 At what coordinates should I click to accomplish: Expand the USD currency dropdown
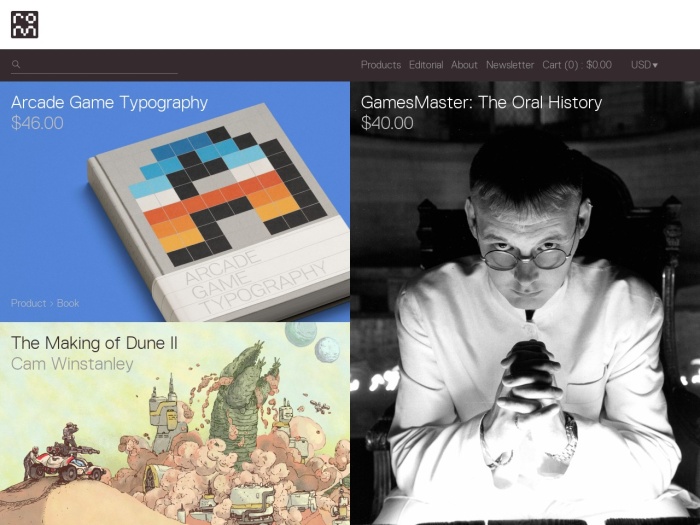click(x=644, y=65)
